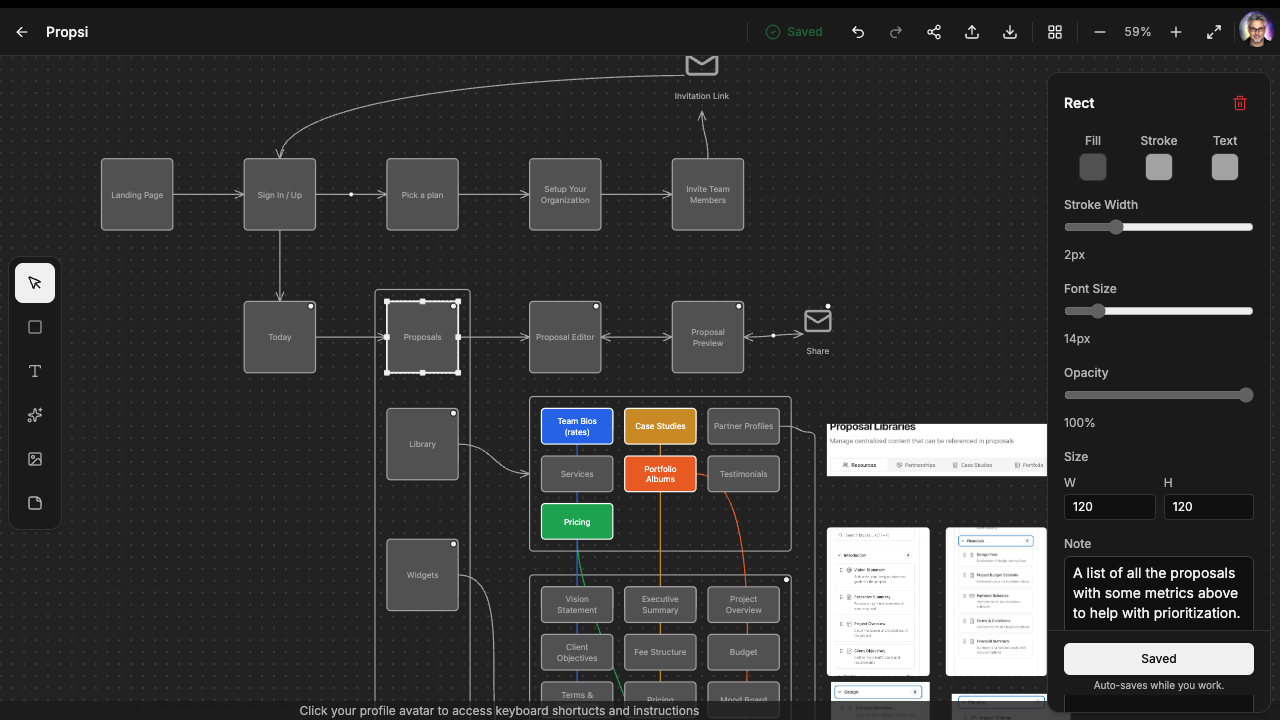Click the Opacity slider track

(1159, 395)
